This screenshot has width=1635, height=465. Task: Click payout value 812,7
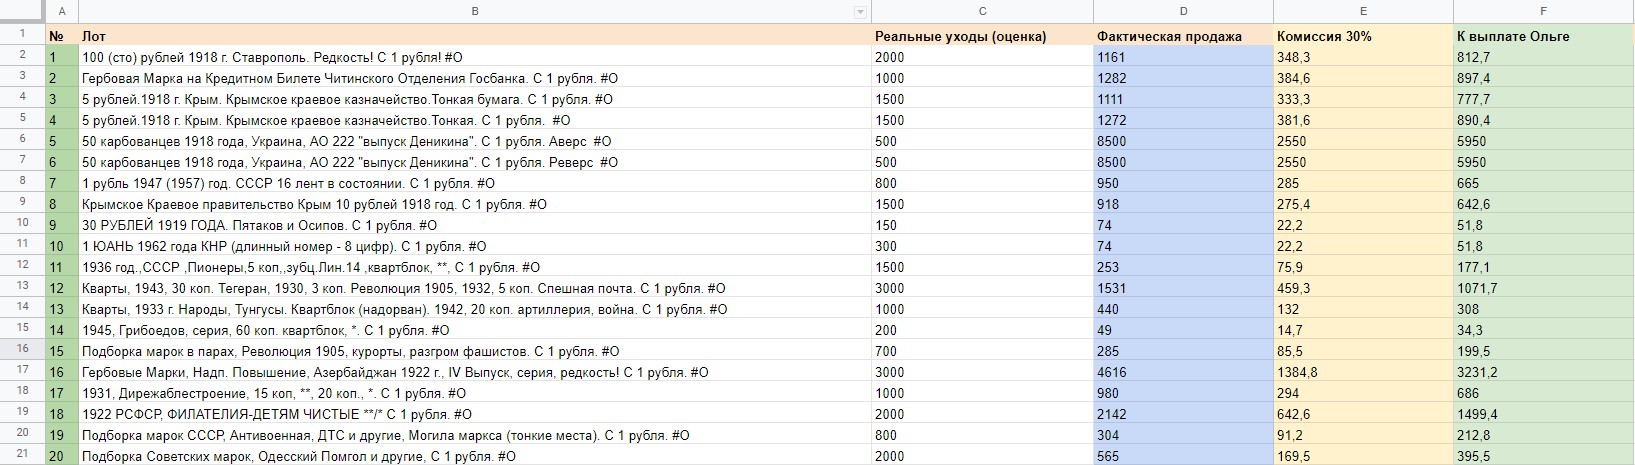click(x=1544, y=57)
